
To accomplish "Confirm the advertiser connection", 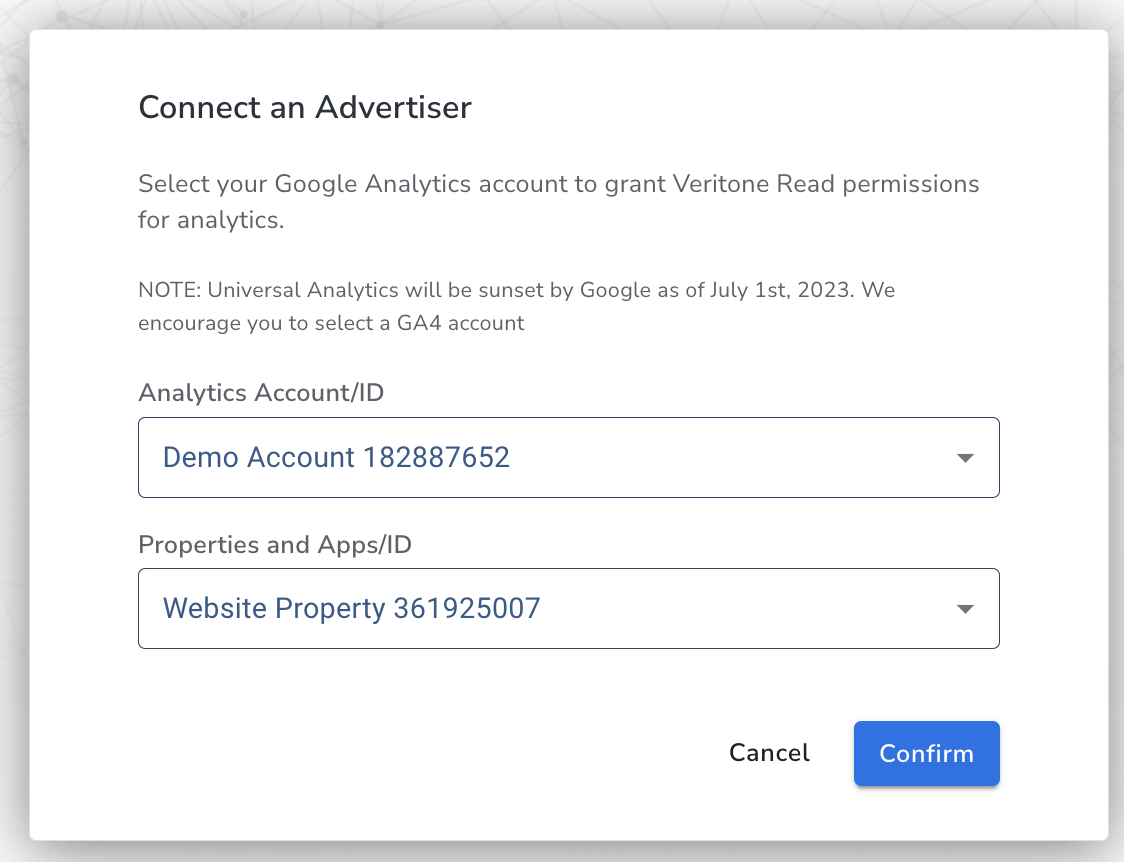I will point(926,753).
